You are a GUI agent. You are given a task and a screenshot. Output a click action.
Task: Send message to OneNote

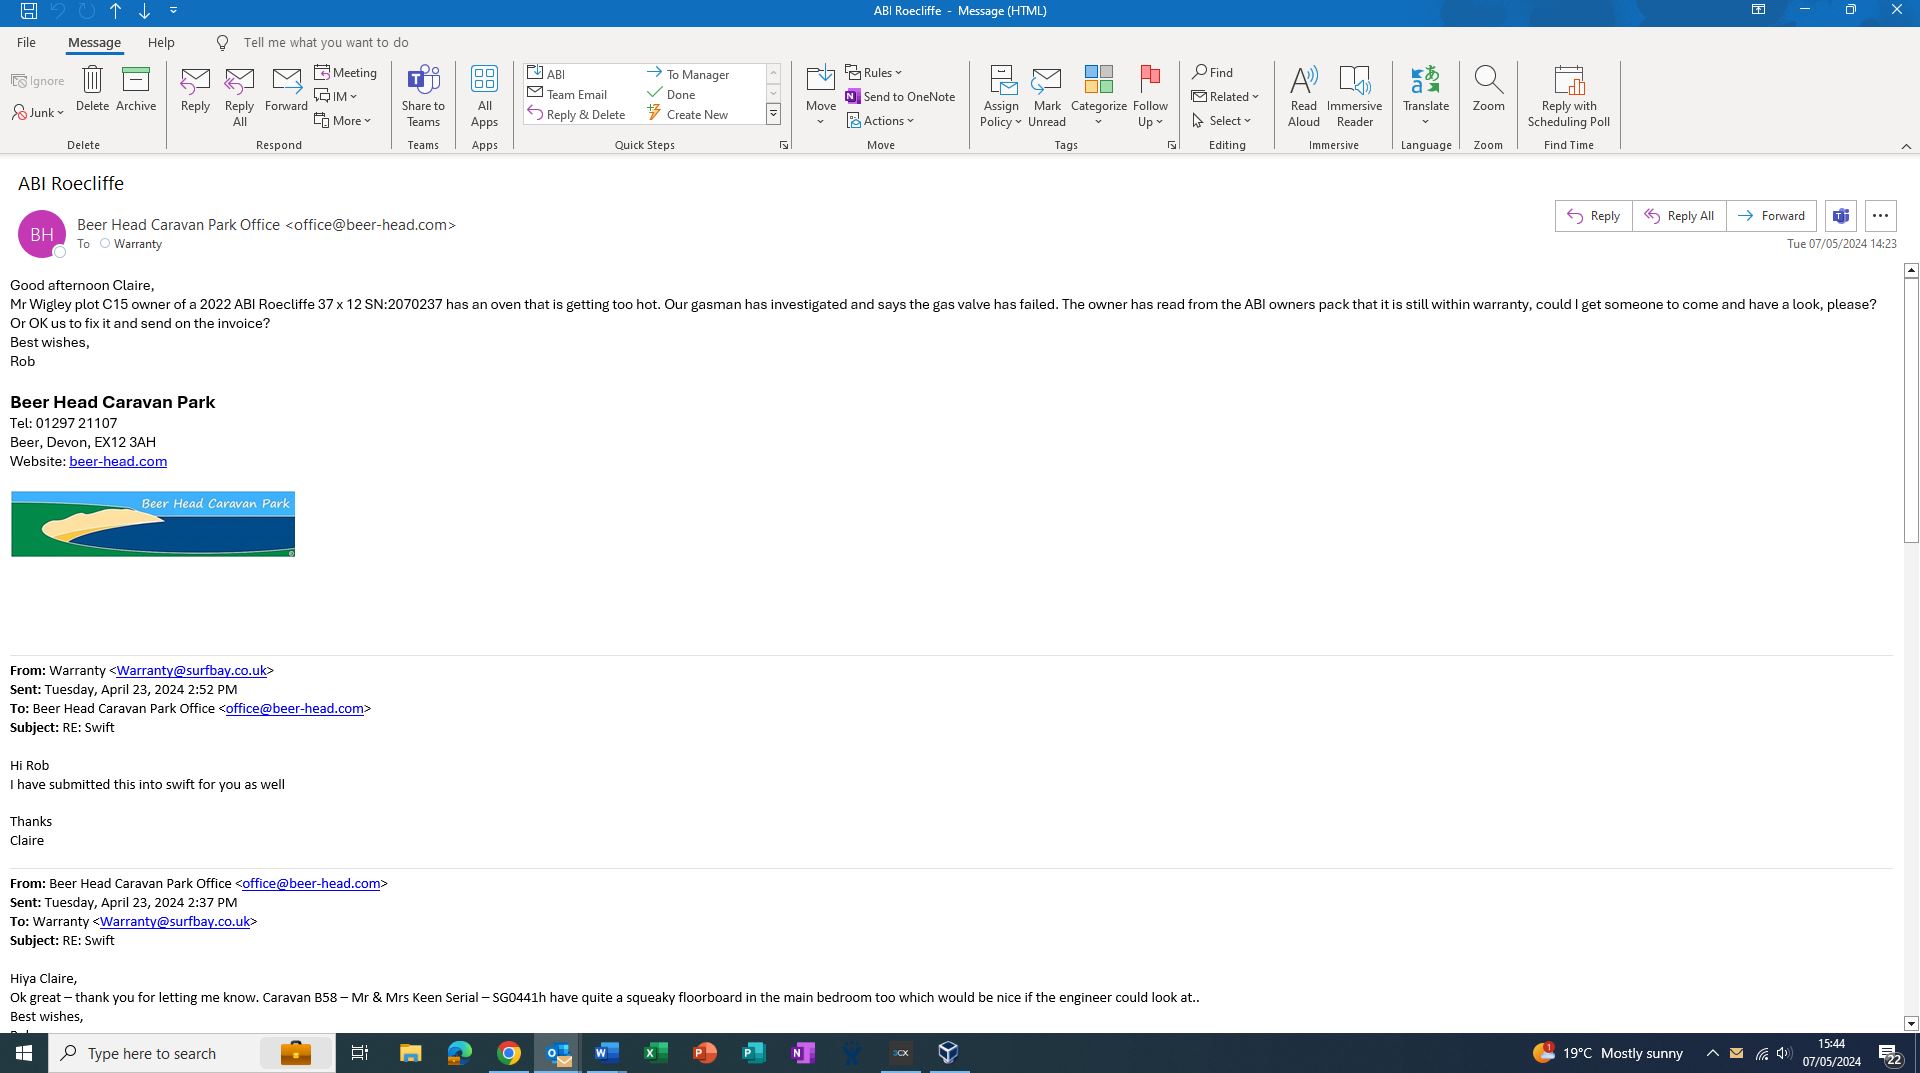click(900, 97)
